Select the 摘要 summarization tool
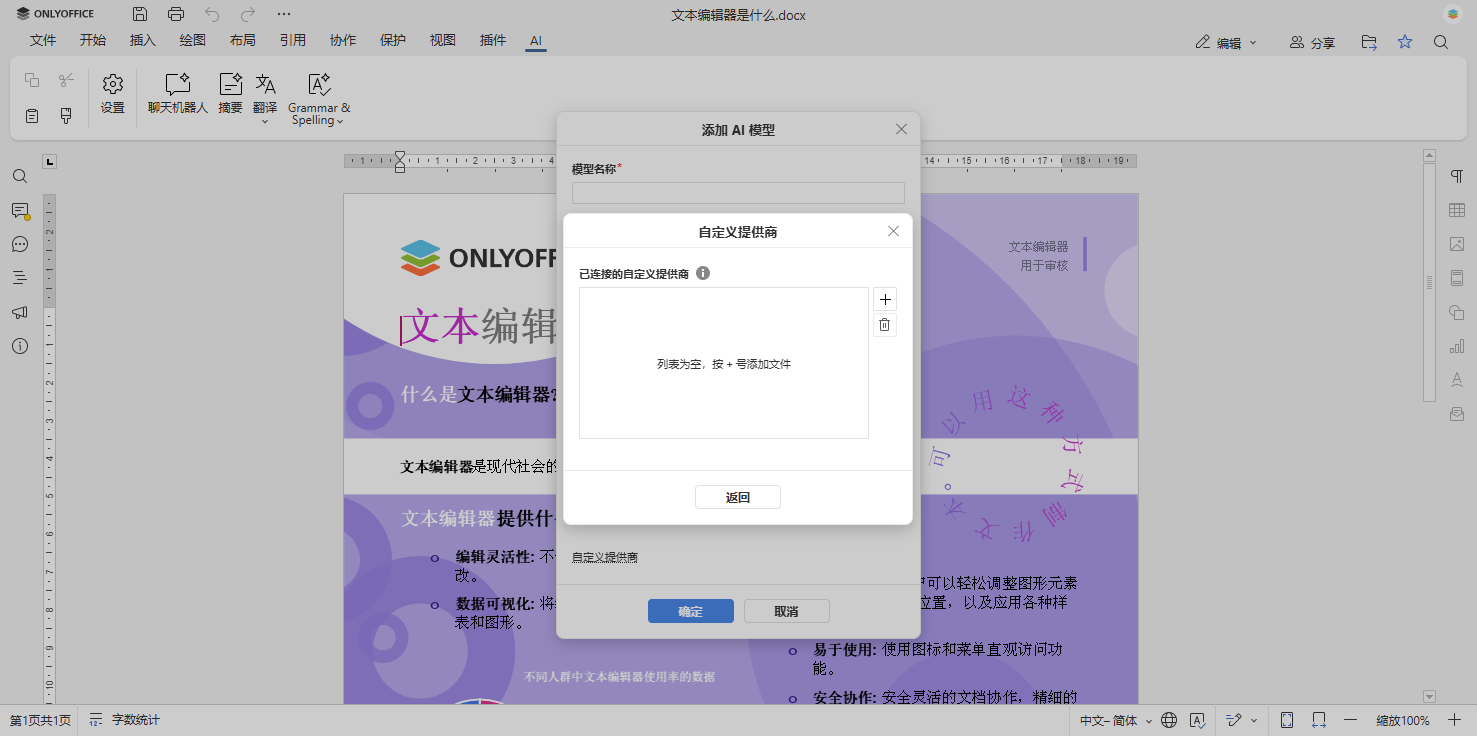1477x736 pixels. [230, 95]
